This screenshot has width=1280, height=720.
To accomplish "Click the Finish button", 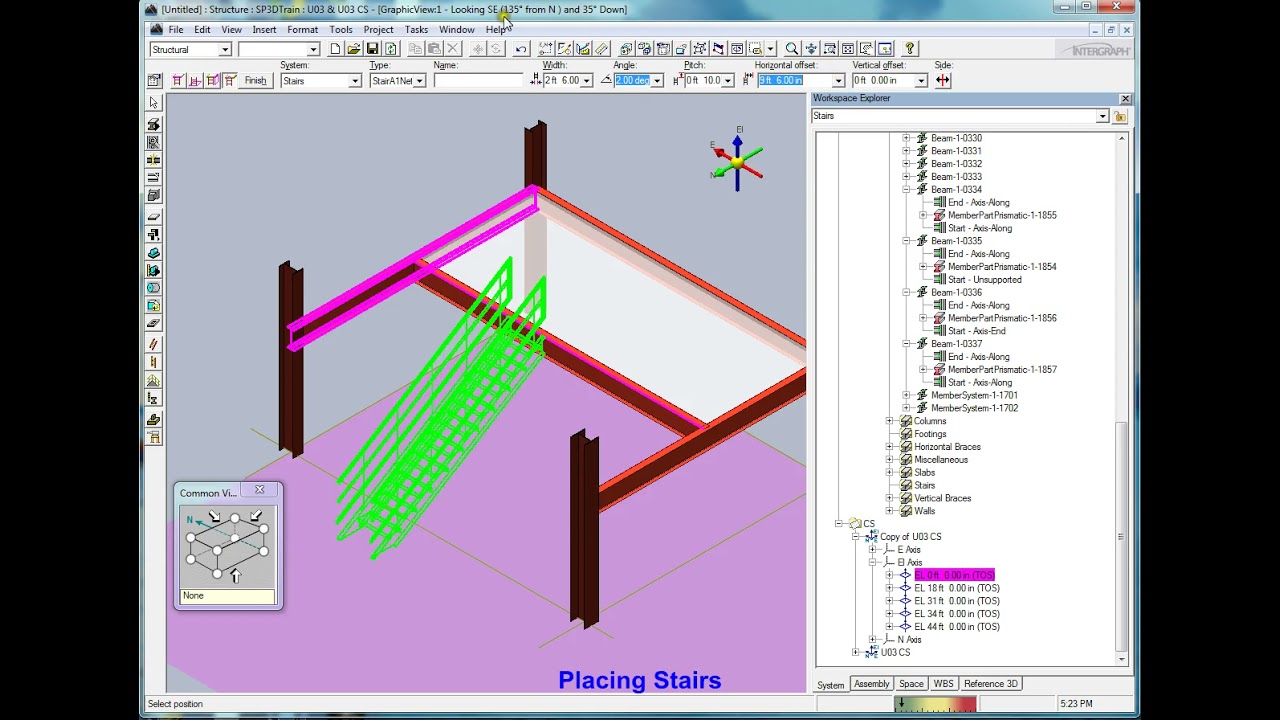I will (255, 81).
